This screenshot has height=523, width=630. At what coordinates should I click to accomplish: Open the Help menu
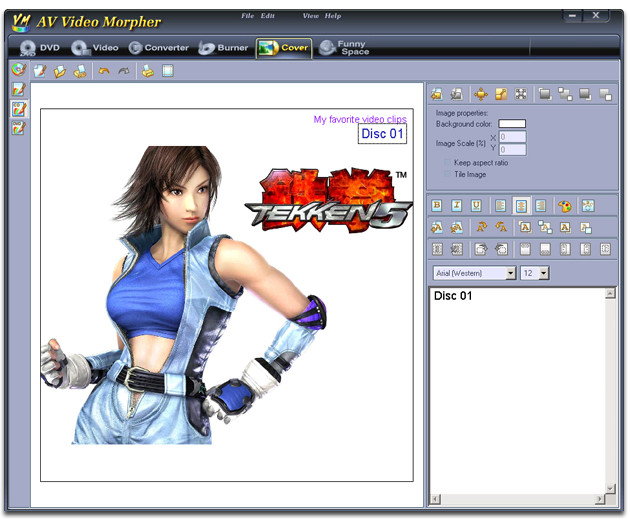pos(333,16)
